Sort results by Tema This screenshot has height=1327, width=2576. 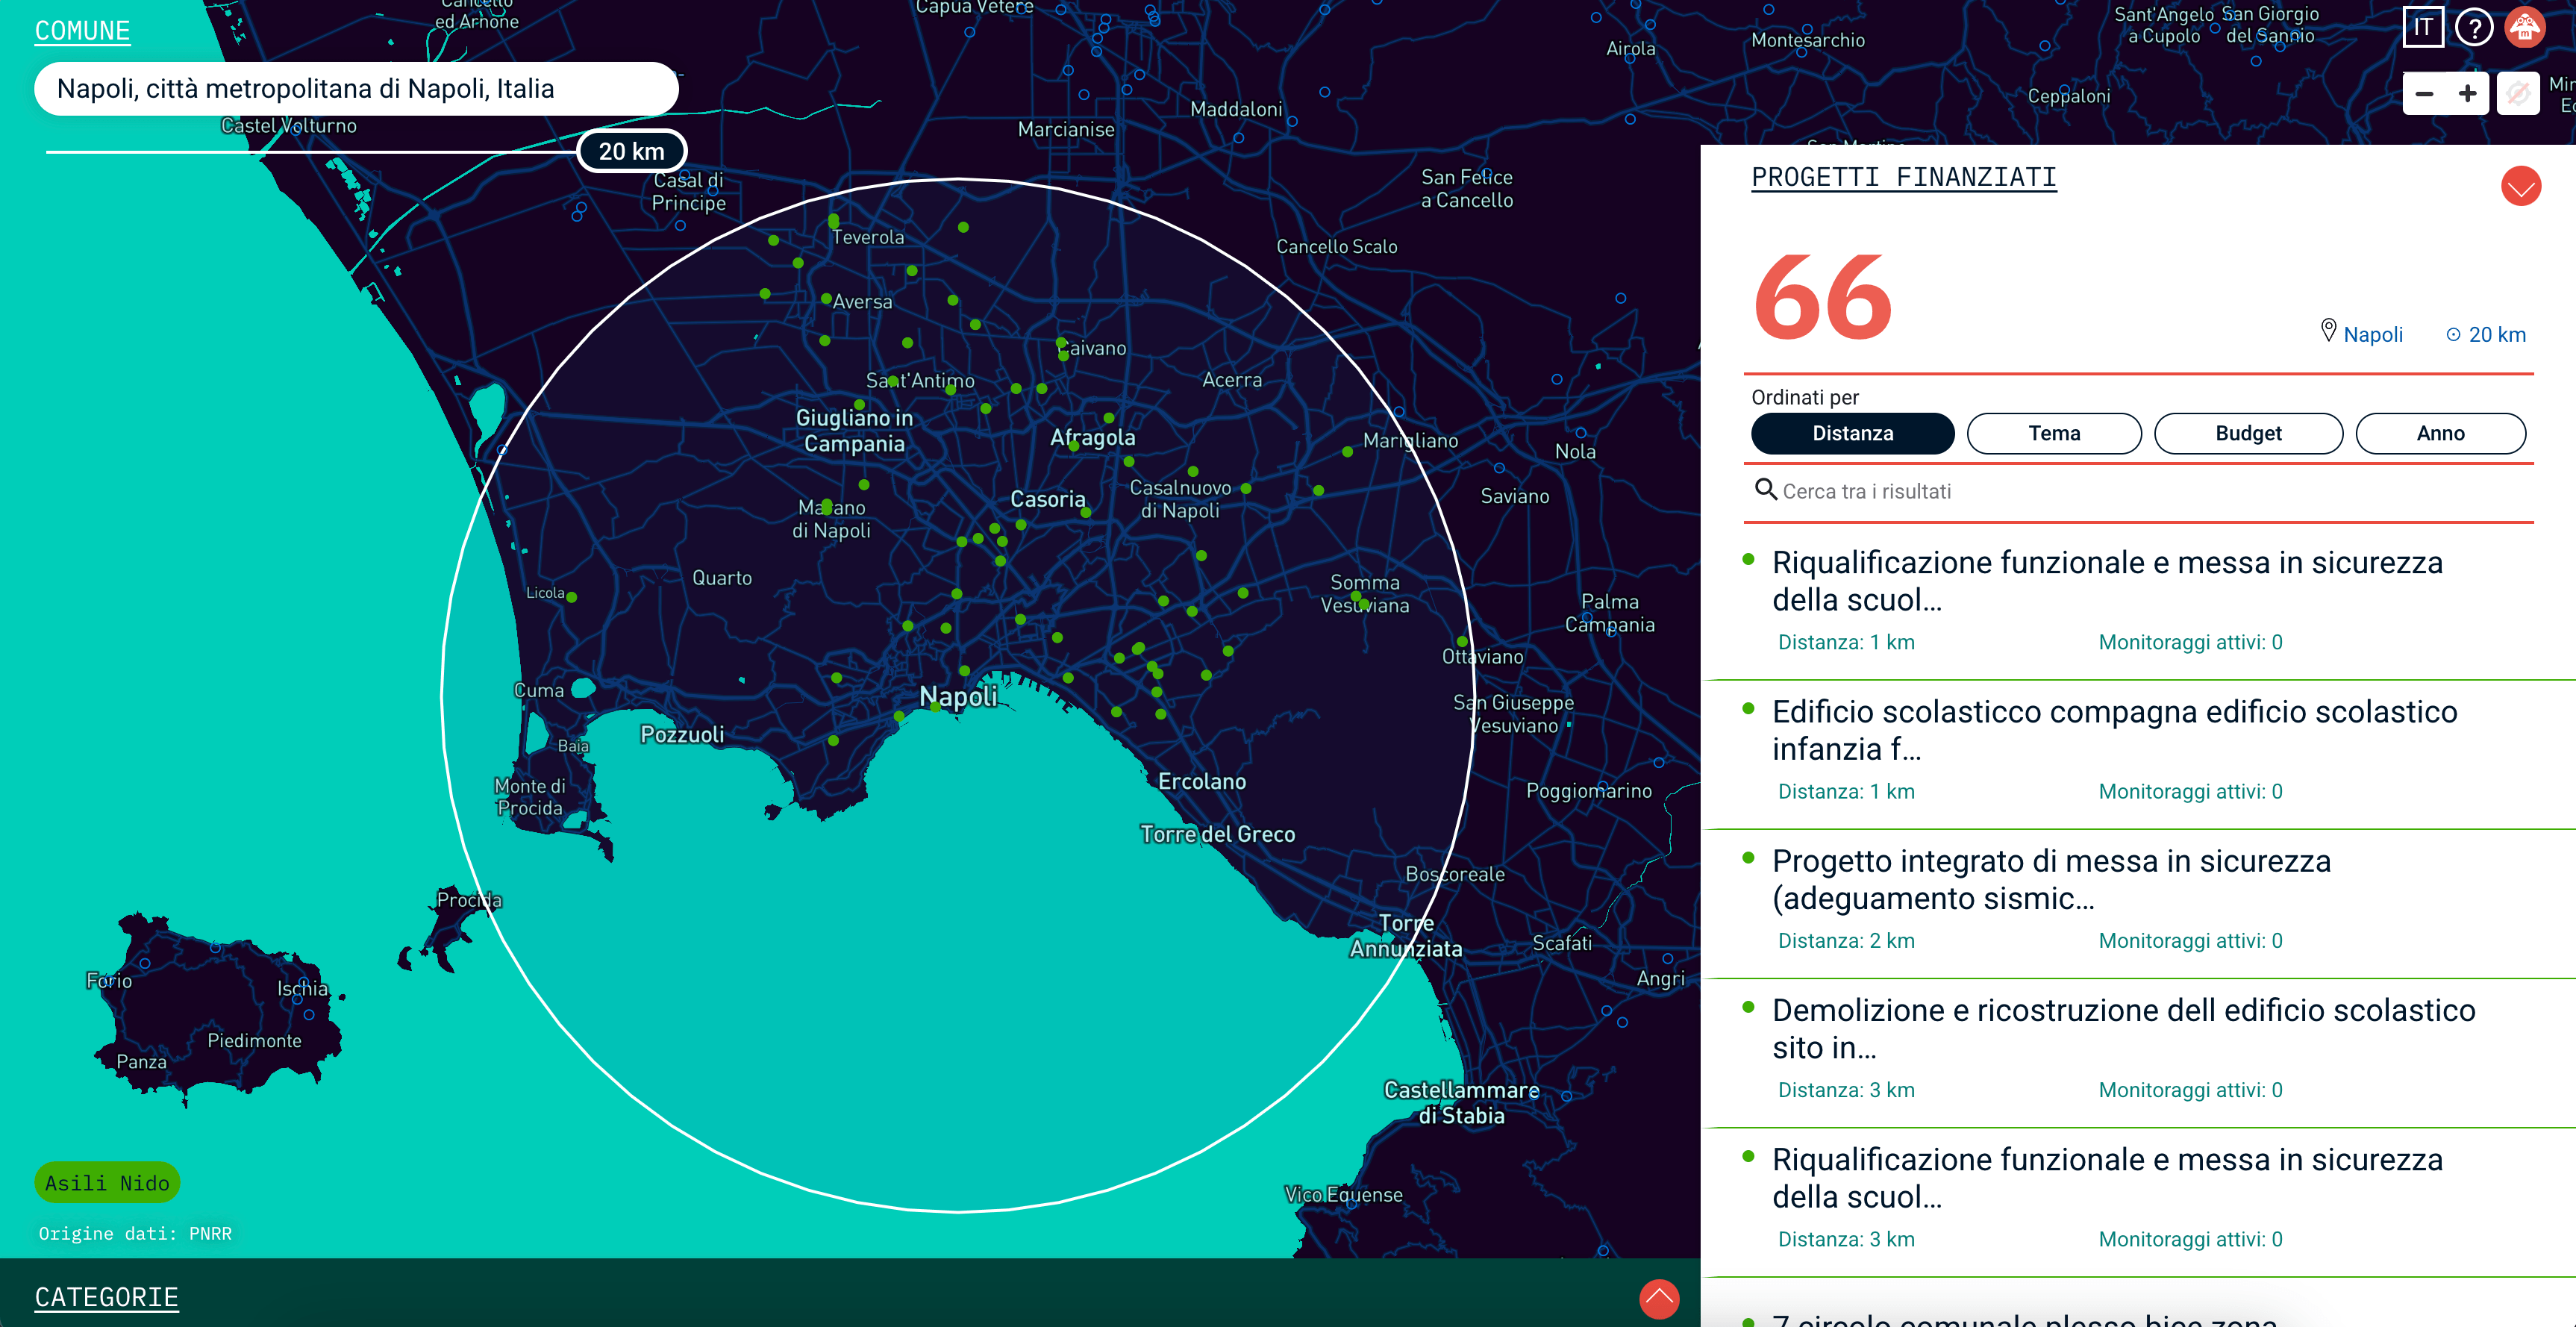[2054, 433]
